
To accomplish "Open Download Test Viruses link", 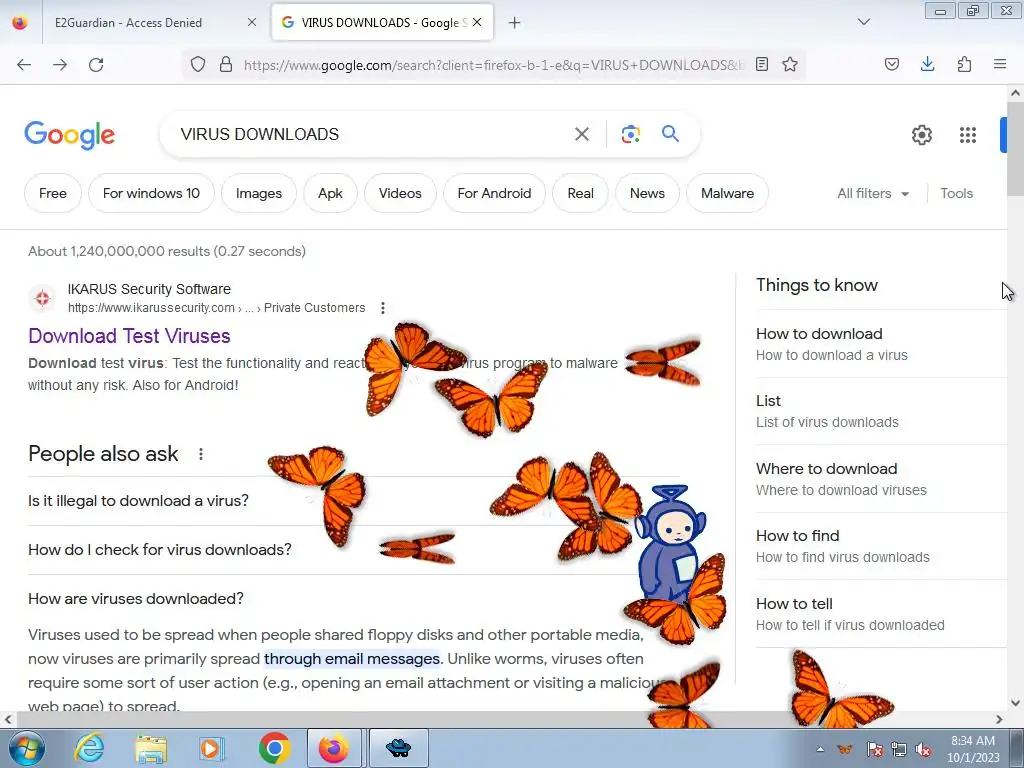I will (x=129, y=336).
